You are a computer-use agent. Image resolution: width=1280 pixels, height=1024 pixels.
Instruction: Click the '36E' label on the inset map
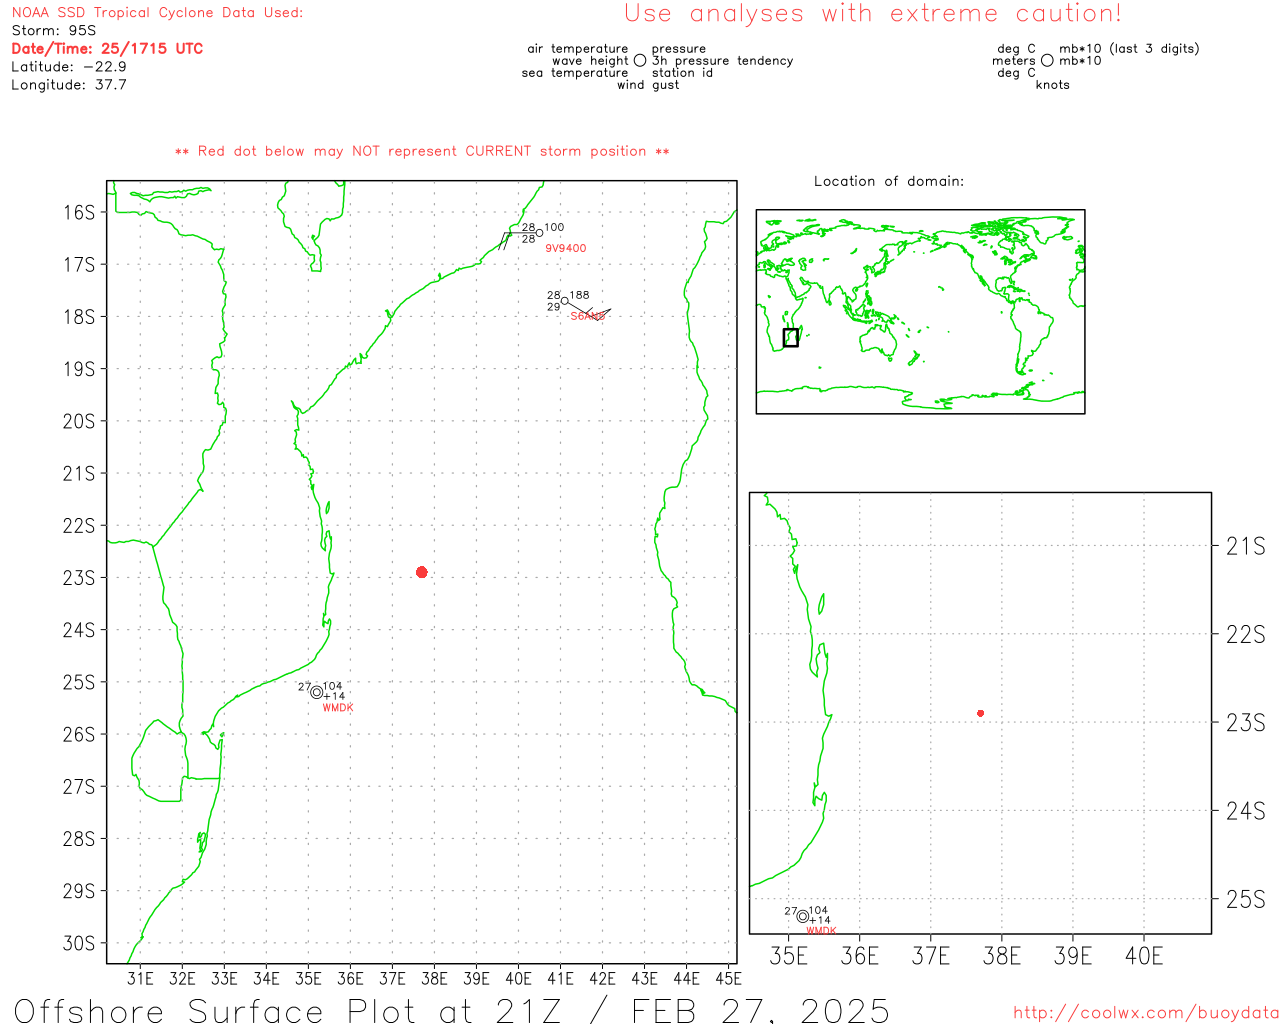point(860,956)
